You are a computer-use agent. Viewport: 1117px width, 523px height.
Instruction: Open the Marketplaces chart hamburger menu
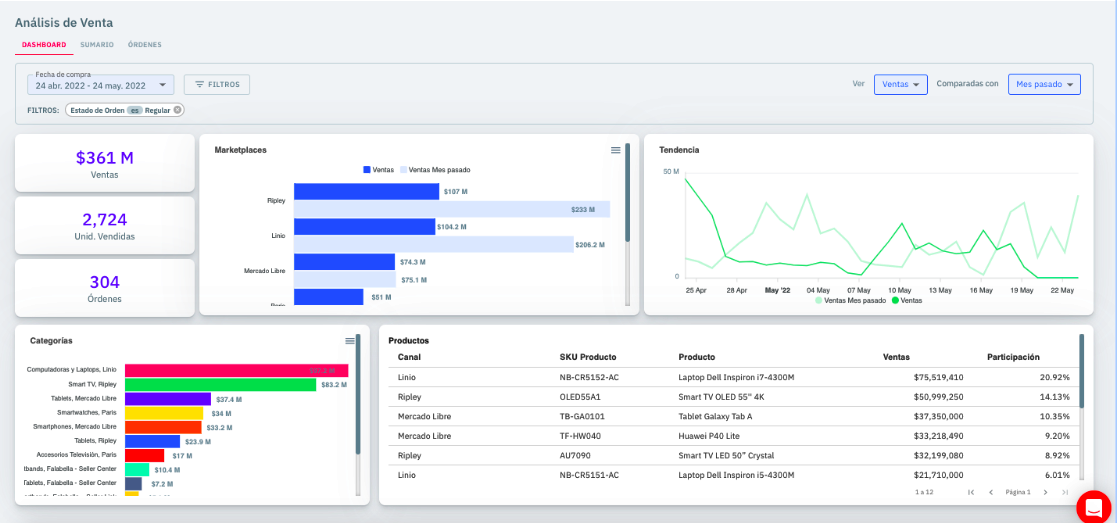coord(615,150)
